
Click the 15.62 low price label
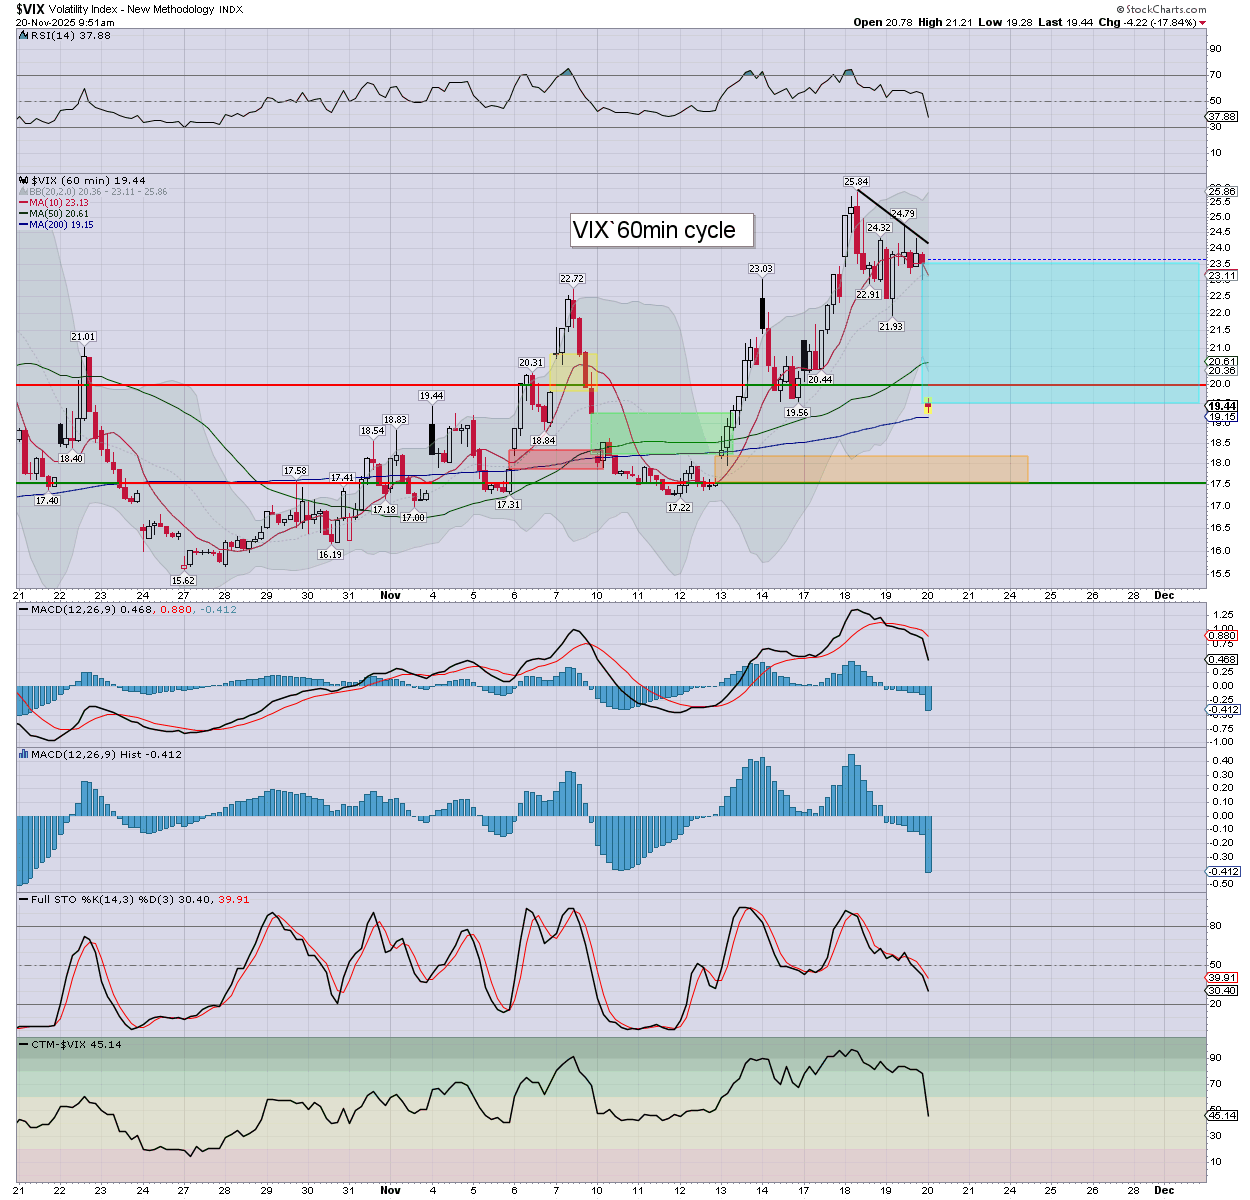(183, 580)
